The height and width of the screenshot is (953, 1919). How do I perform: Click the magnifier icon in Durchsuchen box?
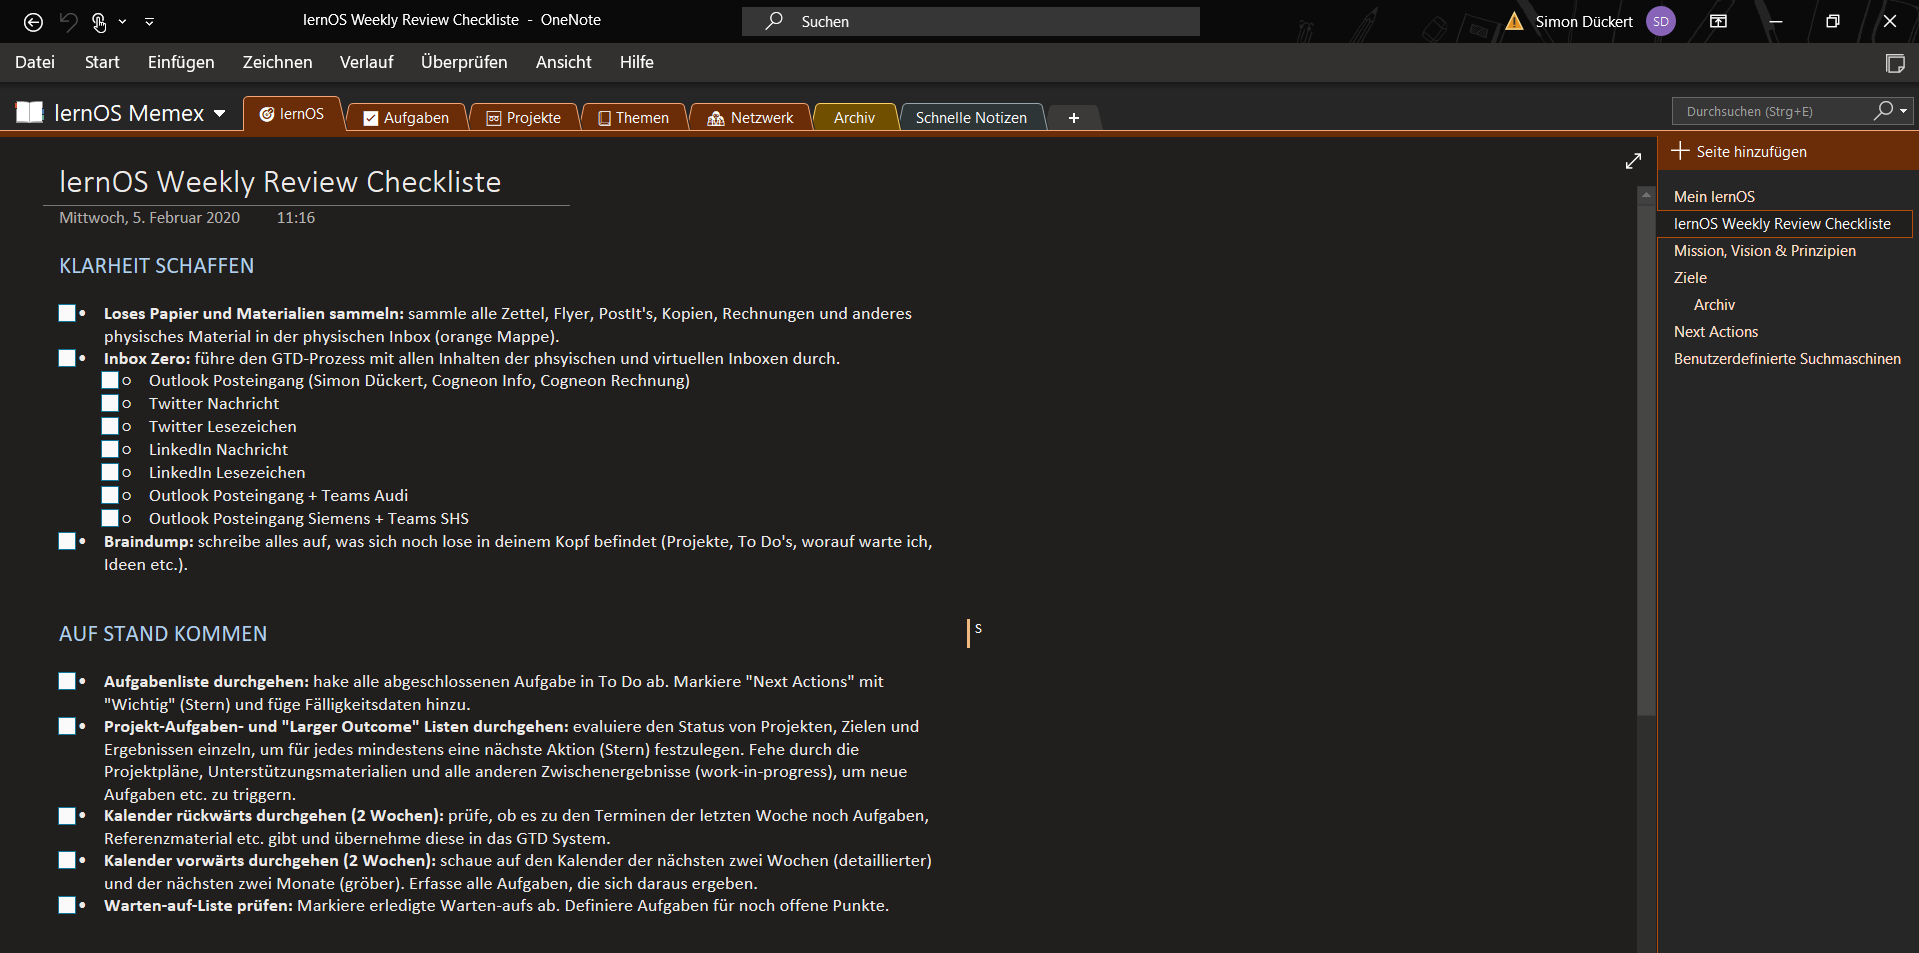click(x=1882, y=110)
